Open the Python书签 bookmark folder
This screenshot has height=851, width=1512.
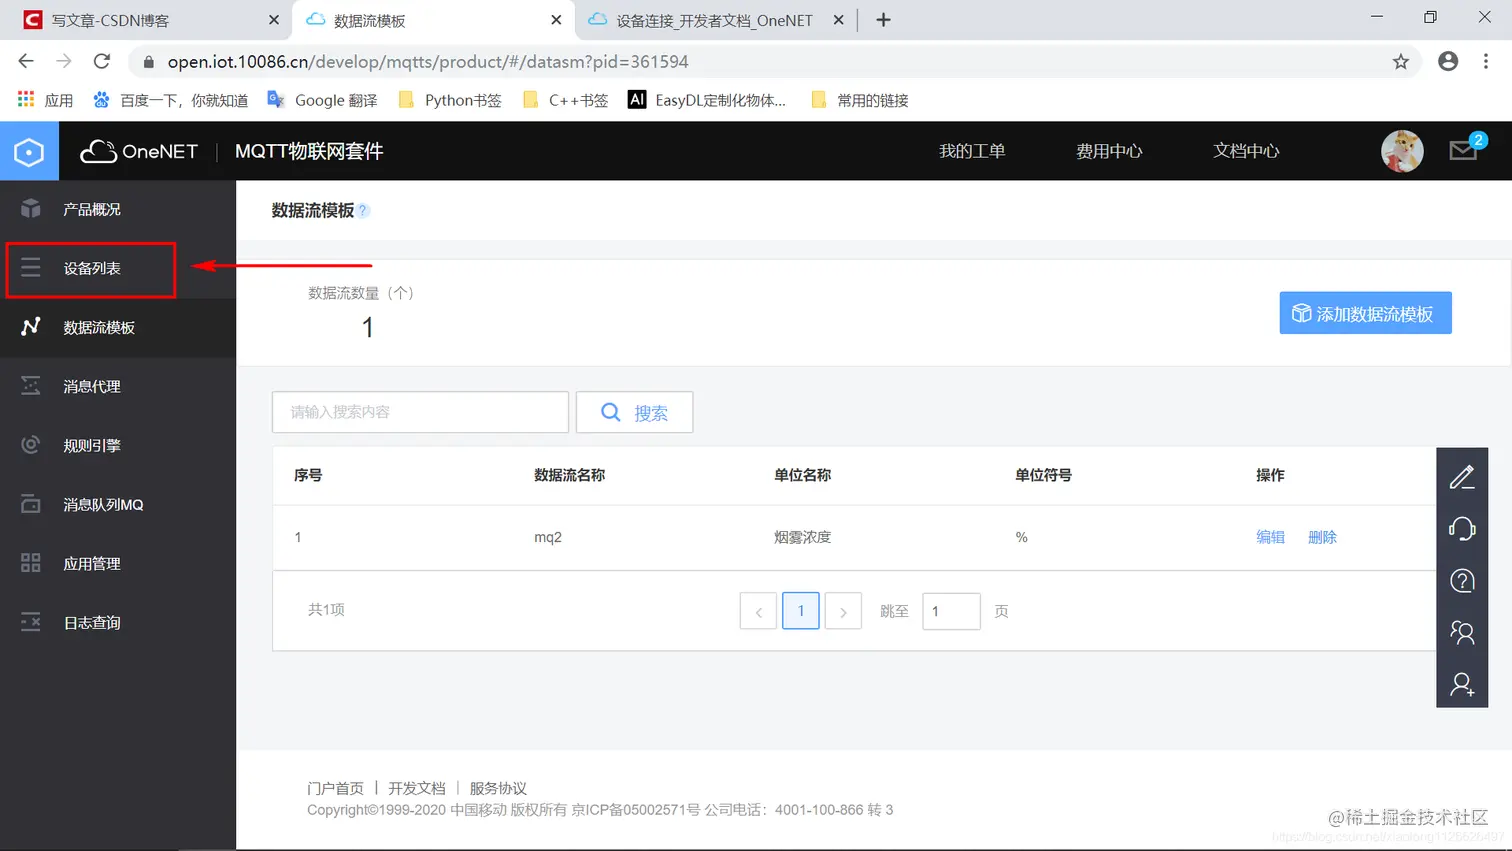[450, 100]
